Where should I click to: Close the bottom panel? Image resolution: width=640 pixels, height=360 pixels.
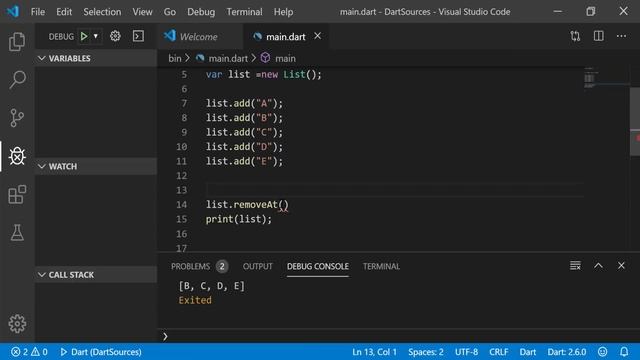pos(621,266)
